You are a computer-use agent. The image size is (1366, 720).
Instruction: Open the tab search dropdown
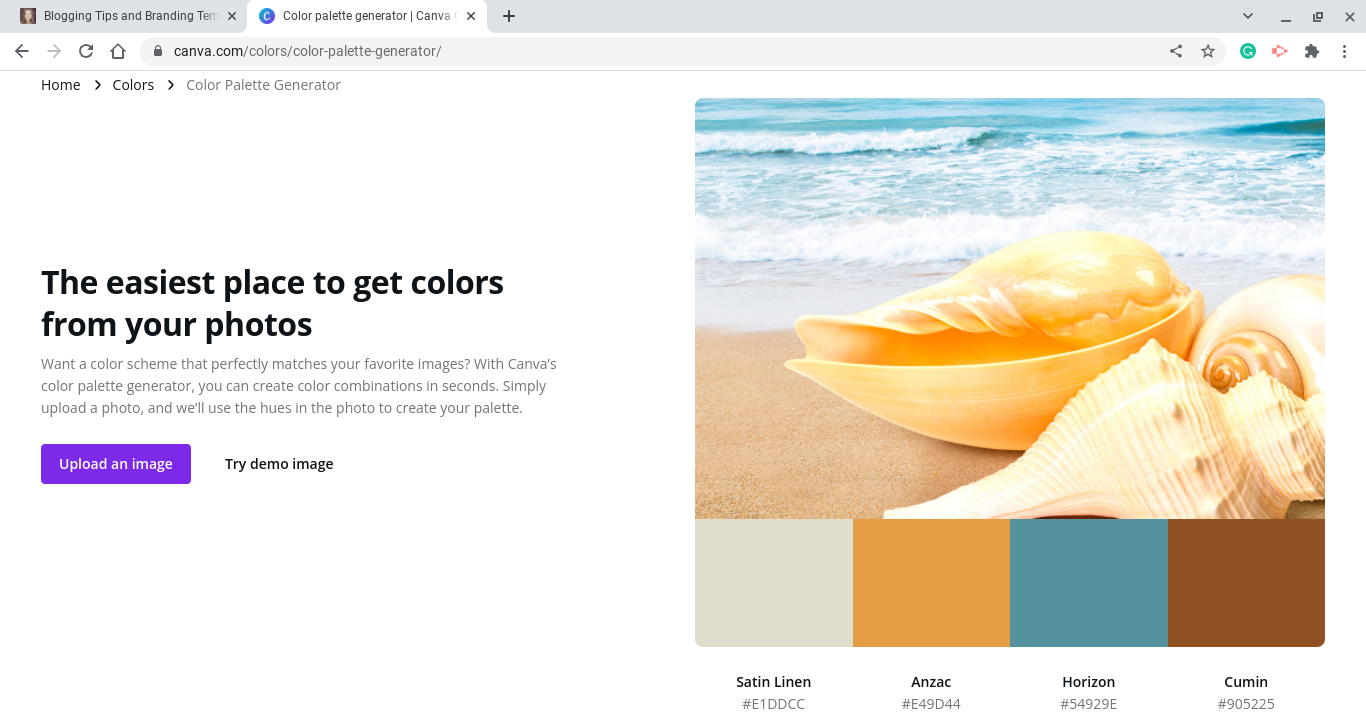(1248, 16)
